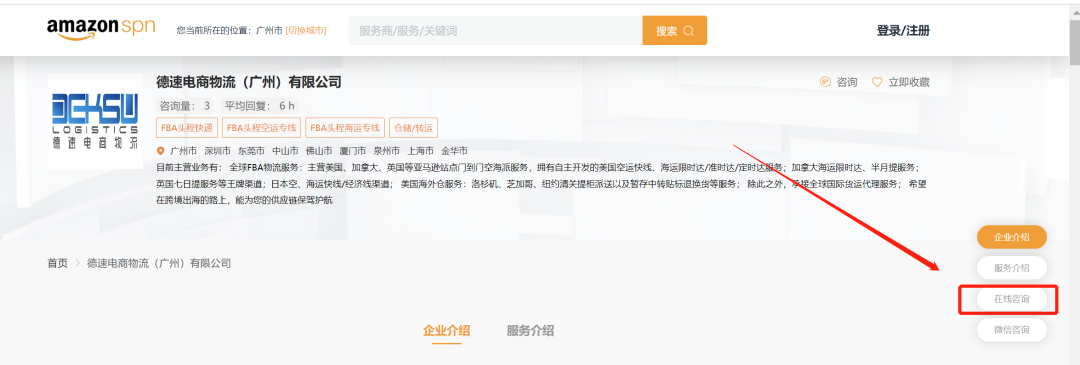1080x365 pixels.
Task: Click the magnifier icon in search button
Action: (689, 31)
